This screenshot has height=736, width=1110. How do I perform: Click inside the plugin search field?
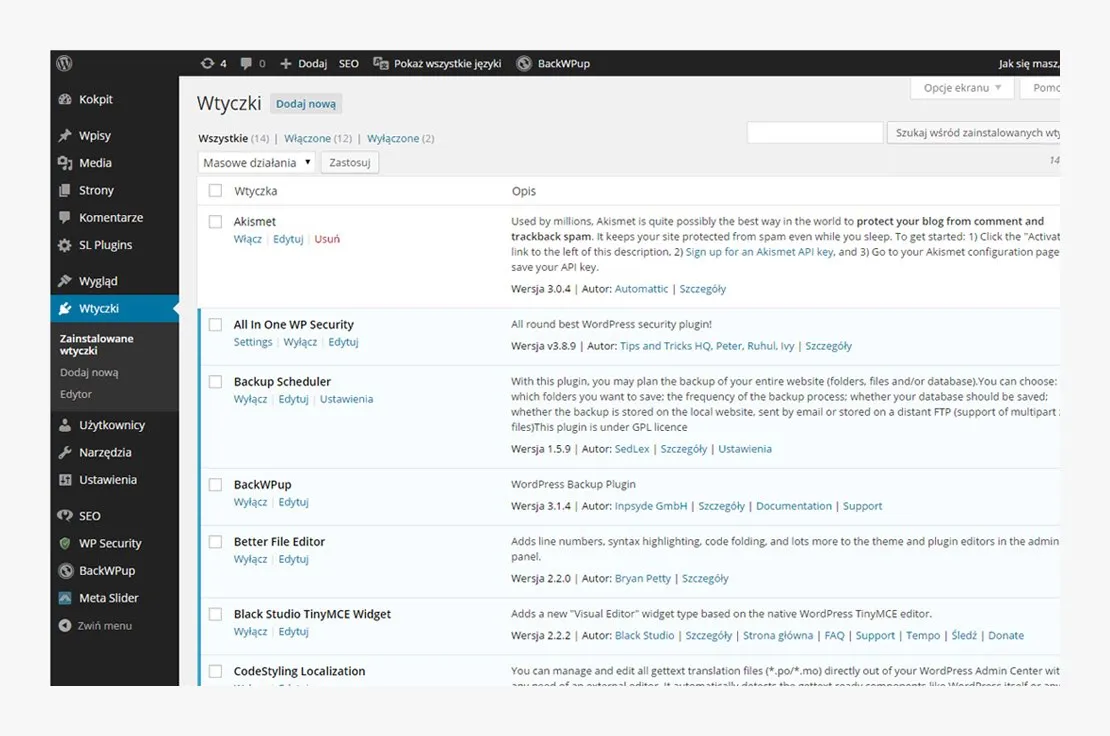[x=814, y=131]
